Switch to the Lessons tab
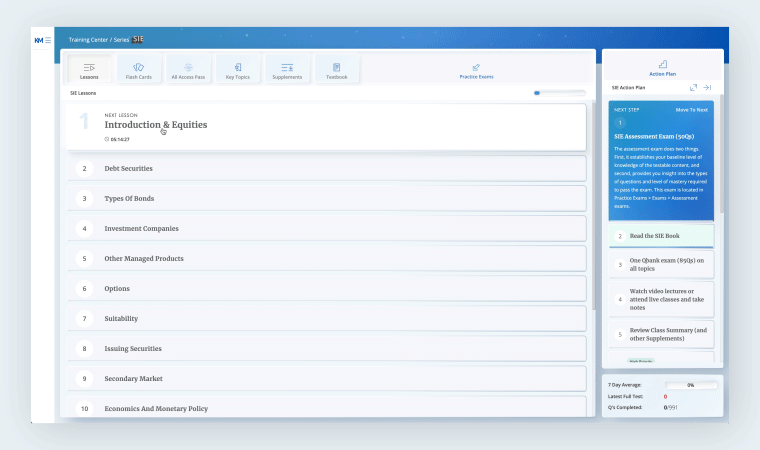This screenshot has height=450, width=760. tap(89, 70)
